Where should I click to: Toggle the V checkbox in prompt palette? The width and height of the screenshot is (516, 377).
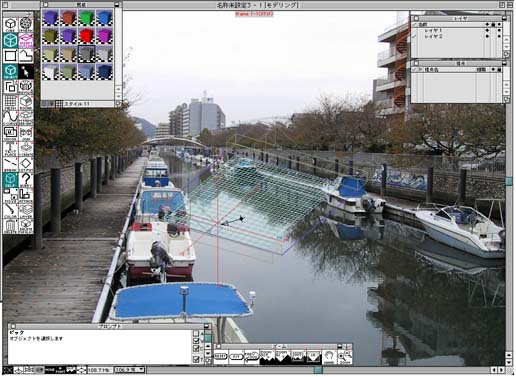click(x=196, y=341)
